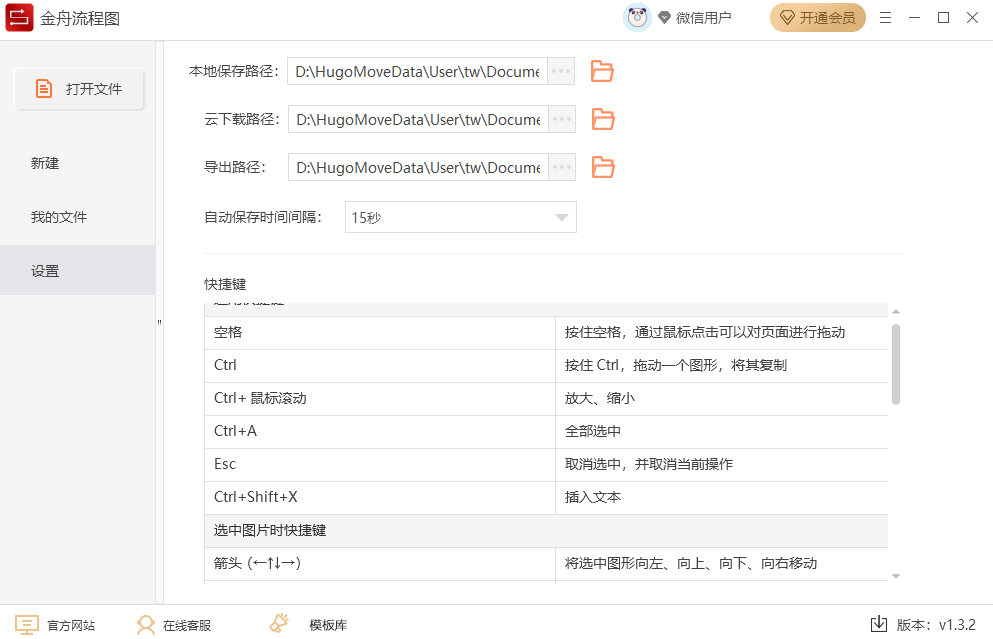Click 放大、缩小 description cell

coord(722,398)
